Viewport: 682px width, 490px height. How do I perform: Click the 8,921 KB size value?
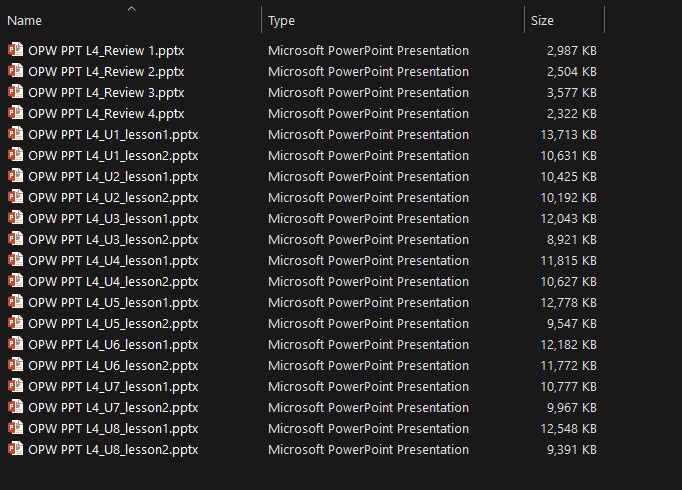point(572,240)
